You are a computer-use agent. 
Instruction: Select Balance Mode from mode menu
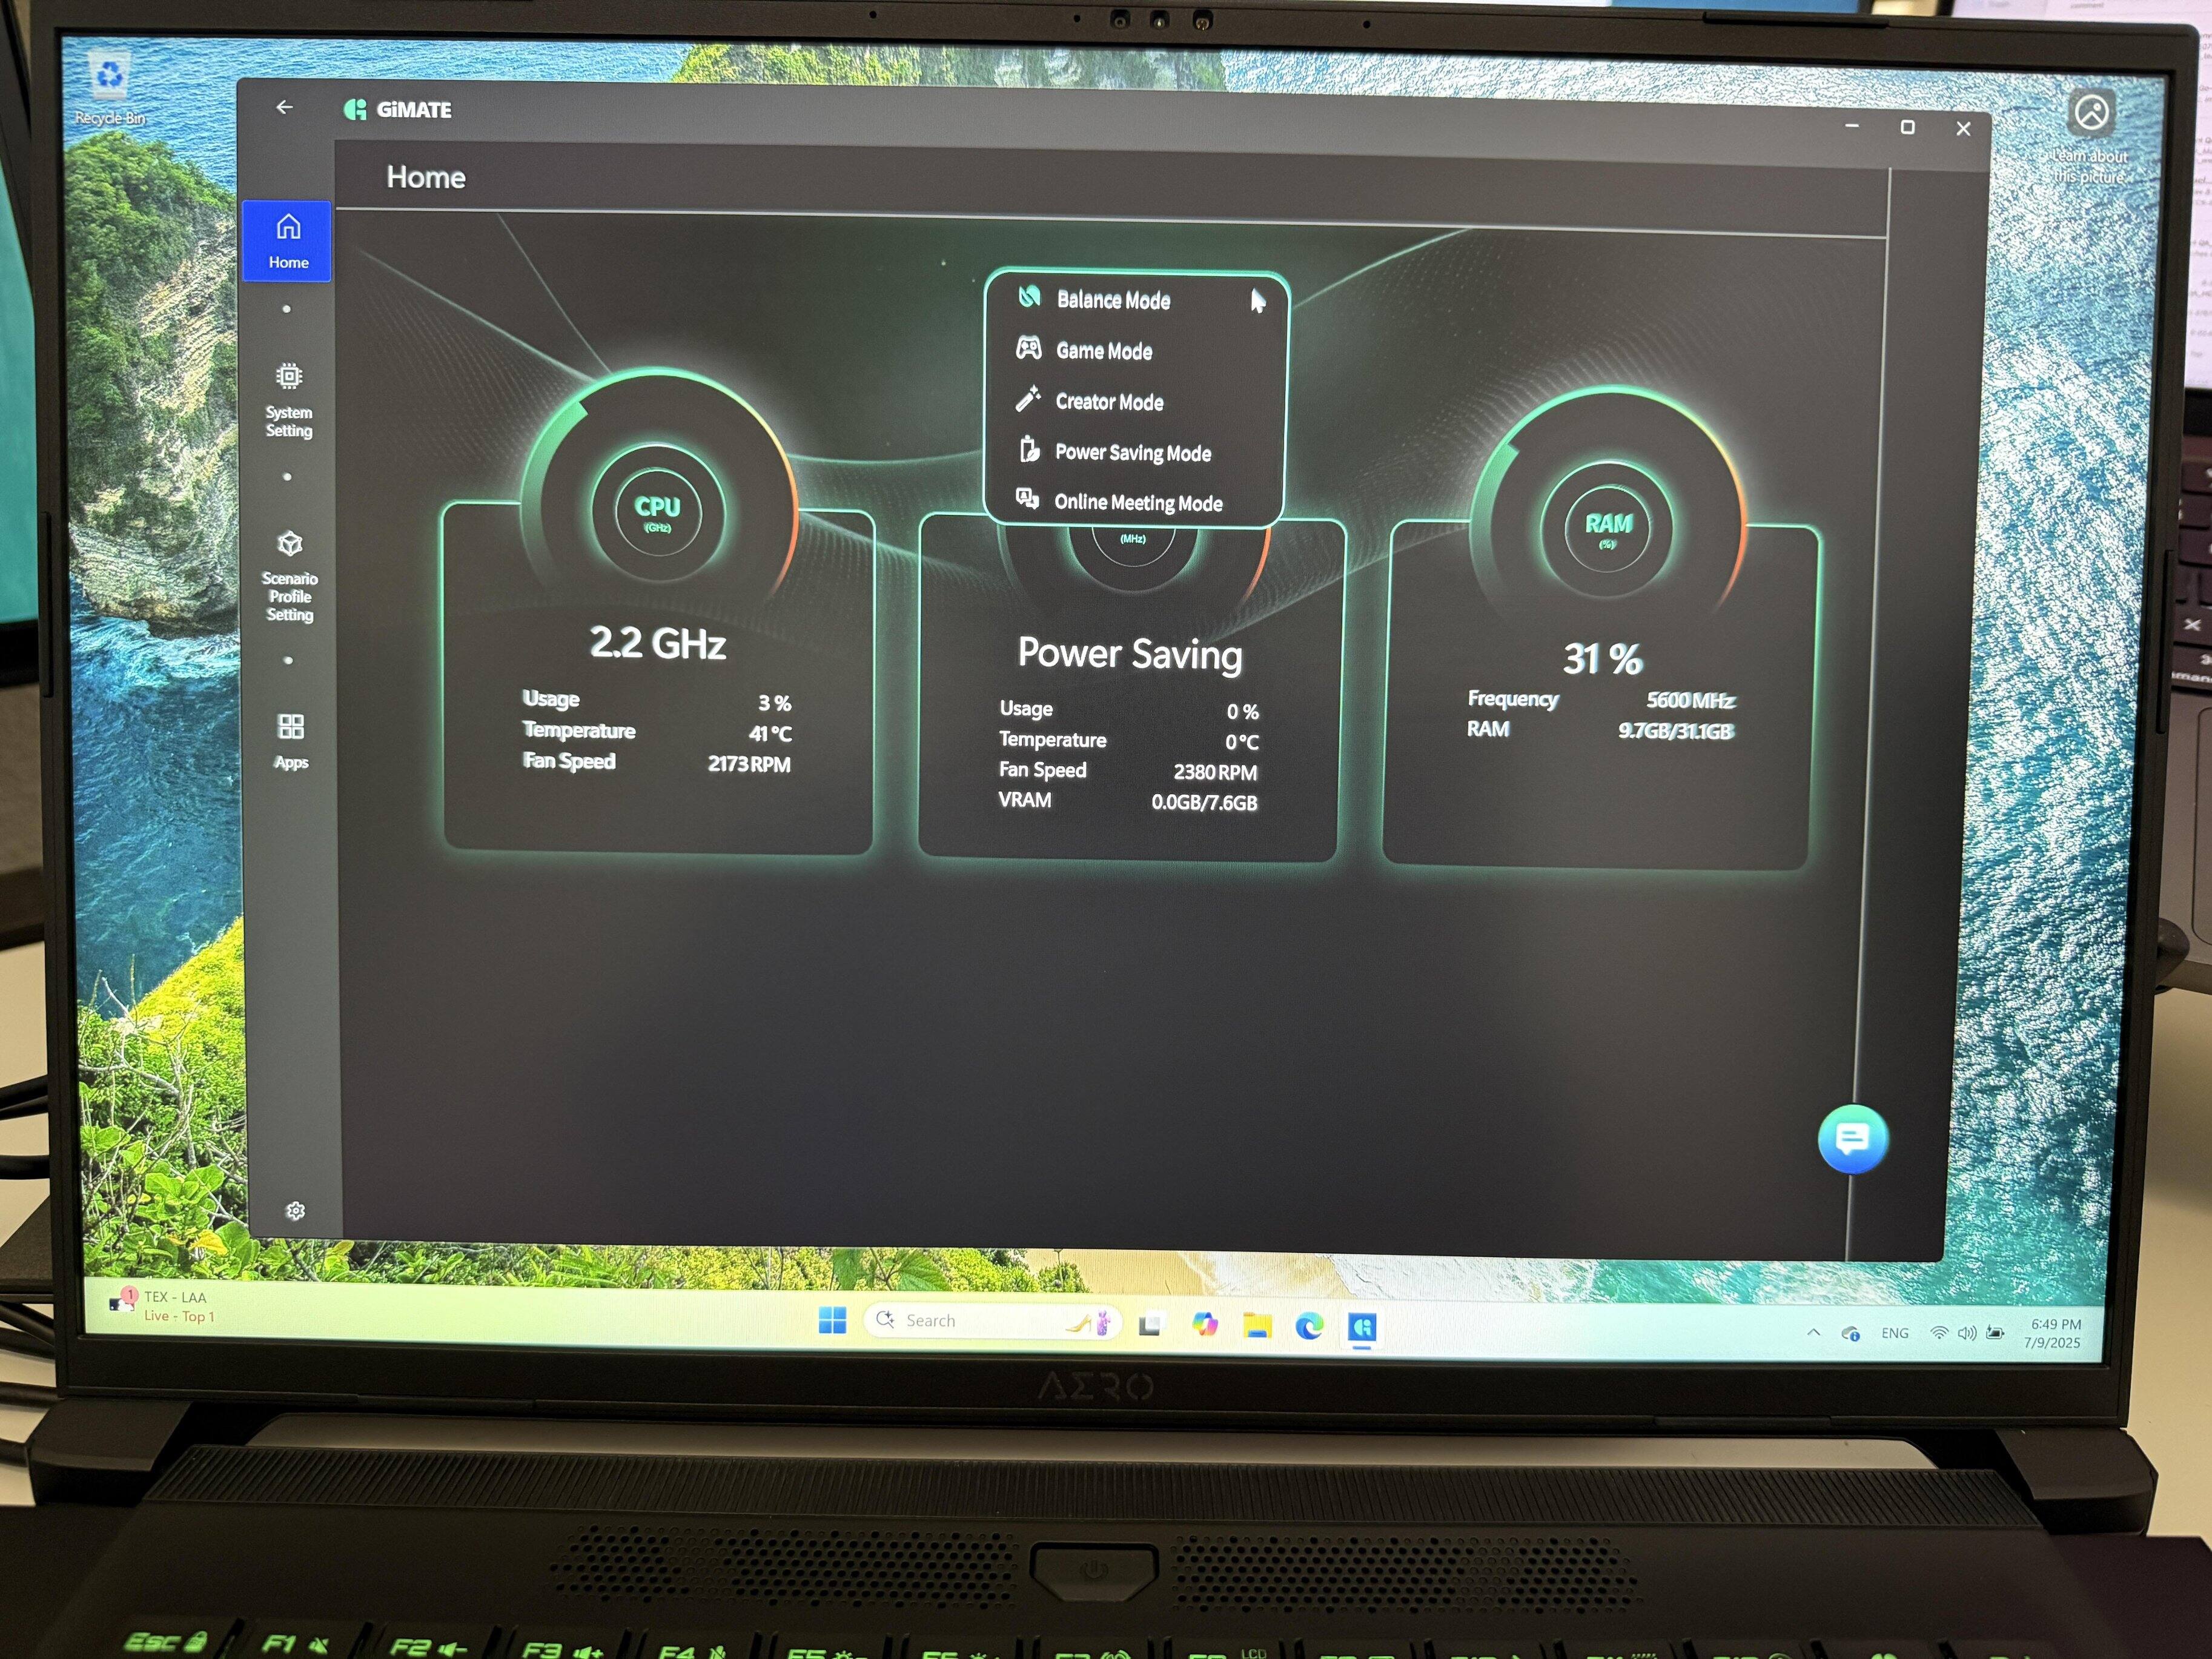tap(1113, 300)
